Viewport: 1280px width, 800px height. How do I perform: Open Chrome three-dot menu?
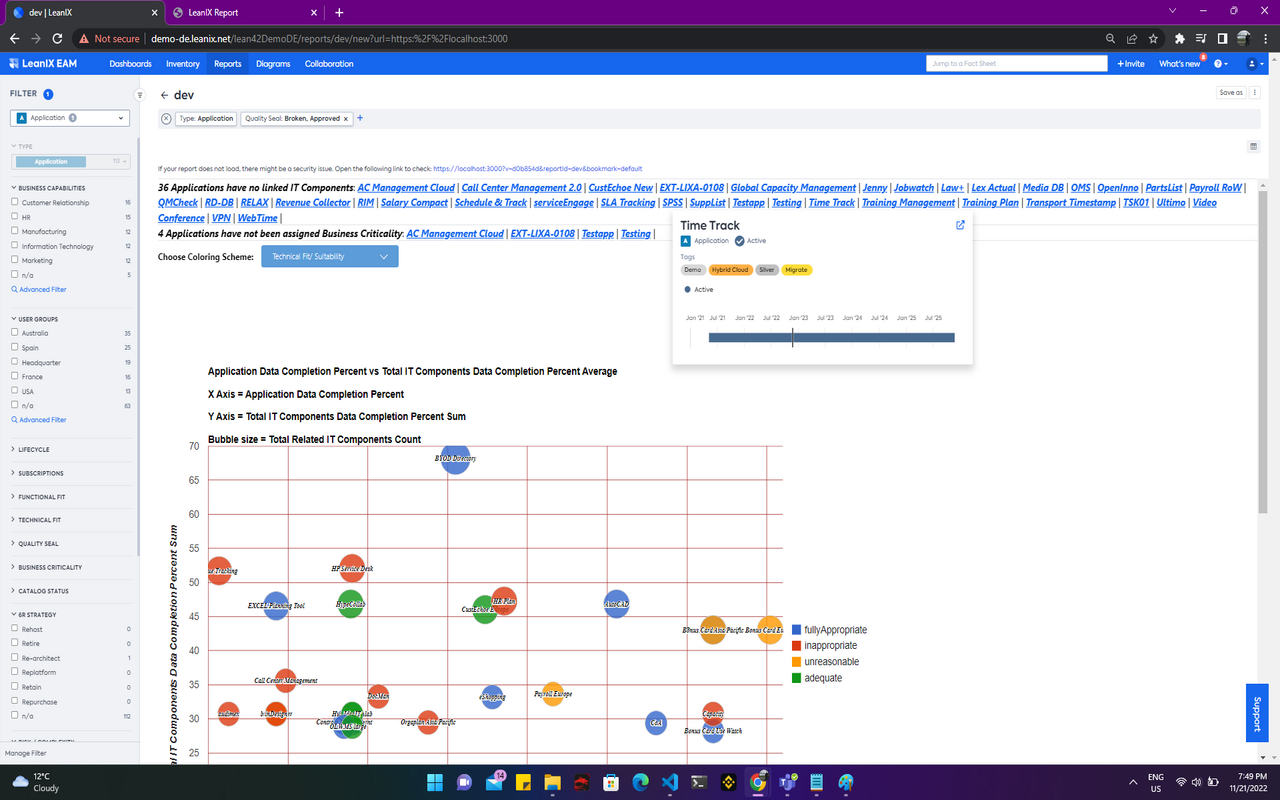click(1265, 38)
